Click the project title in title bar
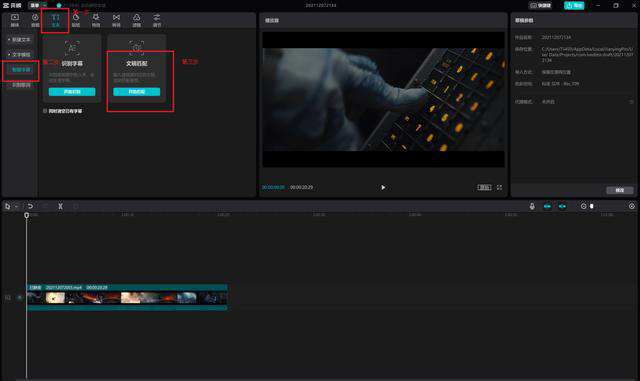 pyautogui.click(x=321, y=5)
